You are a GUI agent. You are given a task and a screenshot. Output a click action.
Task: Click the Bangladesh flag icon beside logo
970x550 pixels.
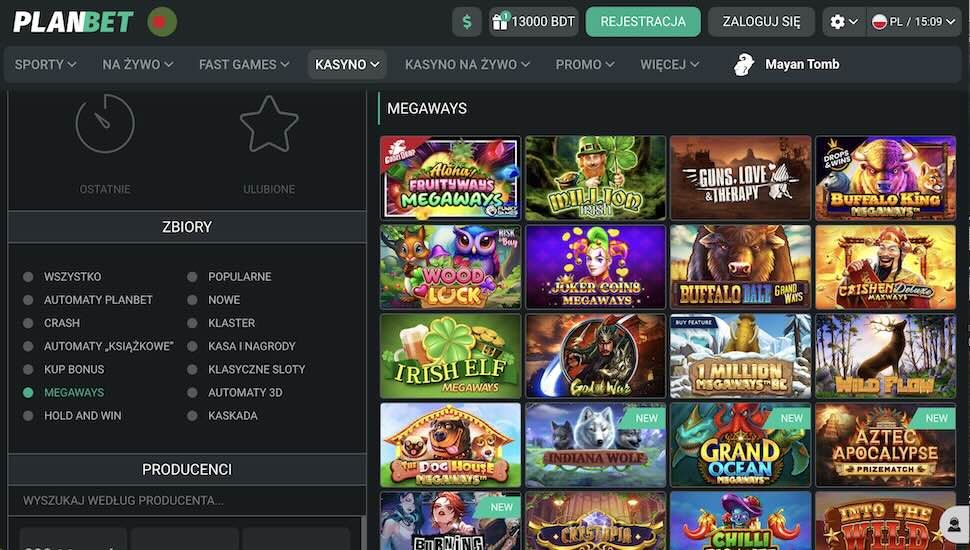pyautogui.click(x=162, y=22)
